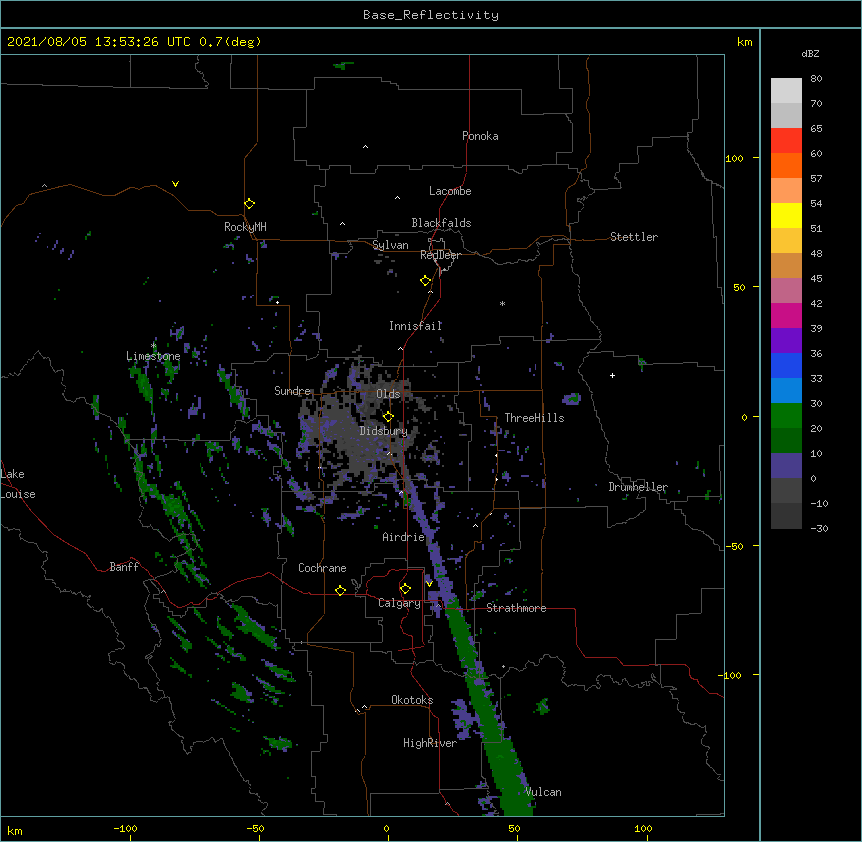Click the white asterisk marker east of Innisfail
Image resolution: width=862 pixels, height=842 pixels.
tap(502, 303)
